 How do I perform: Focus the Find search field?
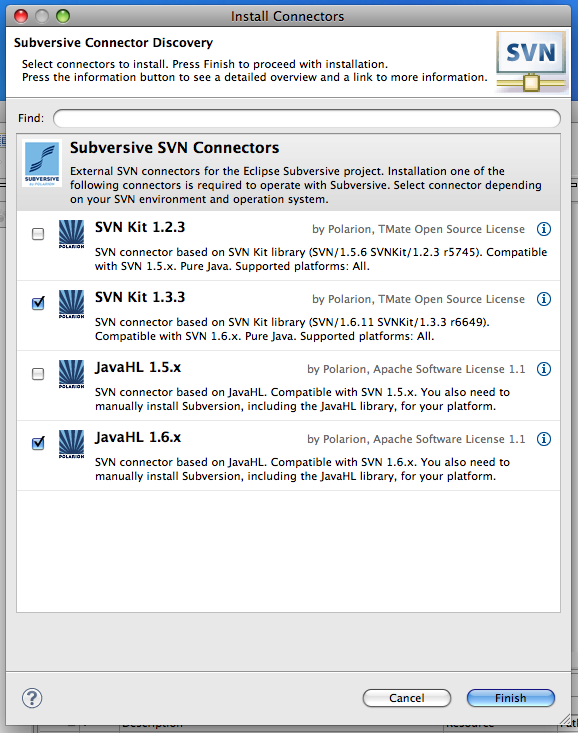(x=307, y=118)
